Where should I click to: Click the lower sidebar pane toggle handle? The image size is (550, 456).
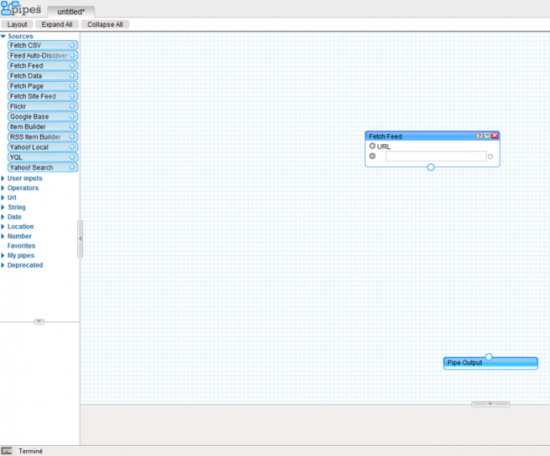click(x=39, y=321)
